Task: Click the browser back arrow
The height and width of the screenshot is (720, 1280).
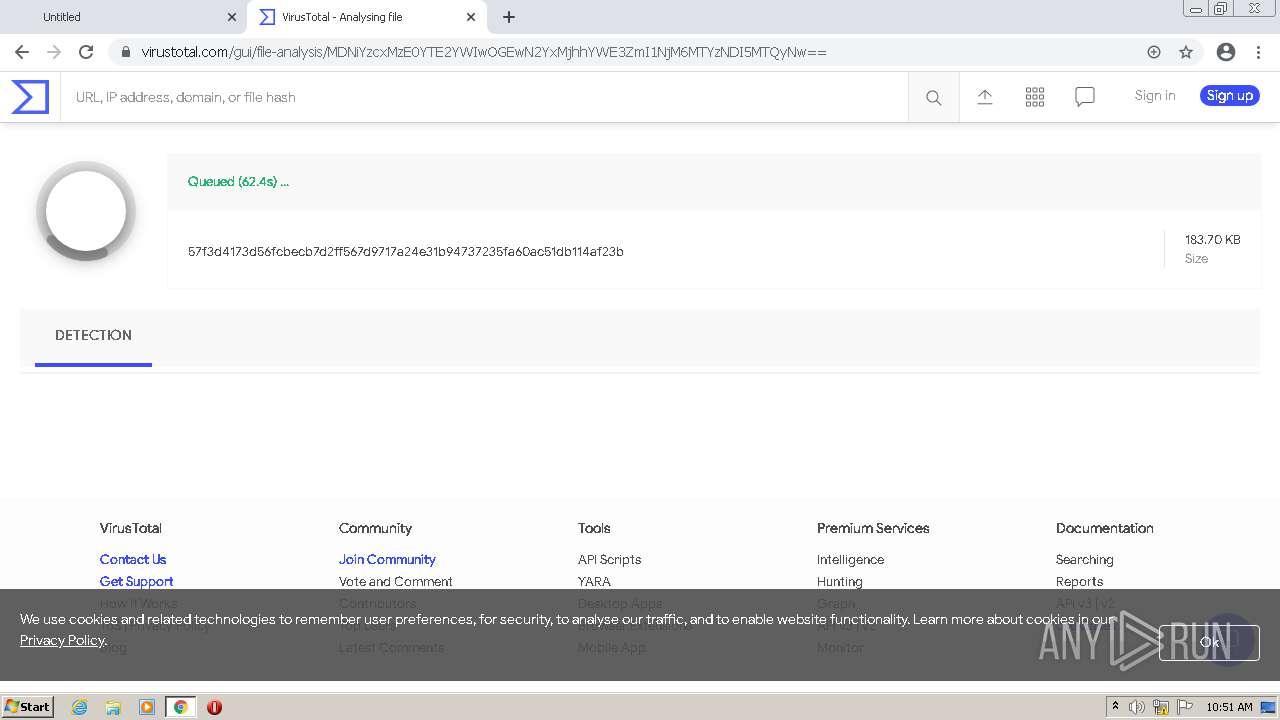Action: (22, 52)
